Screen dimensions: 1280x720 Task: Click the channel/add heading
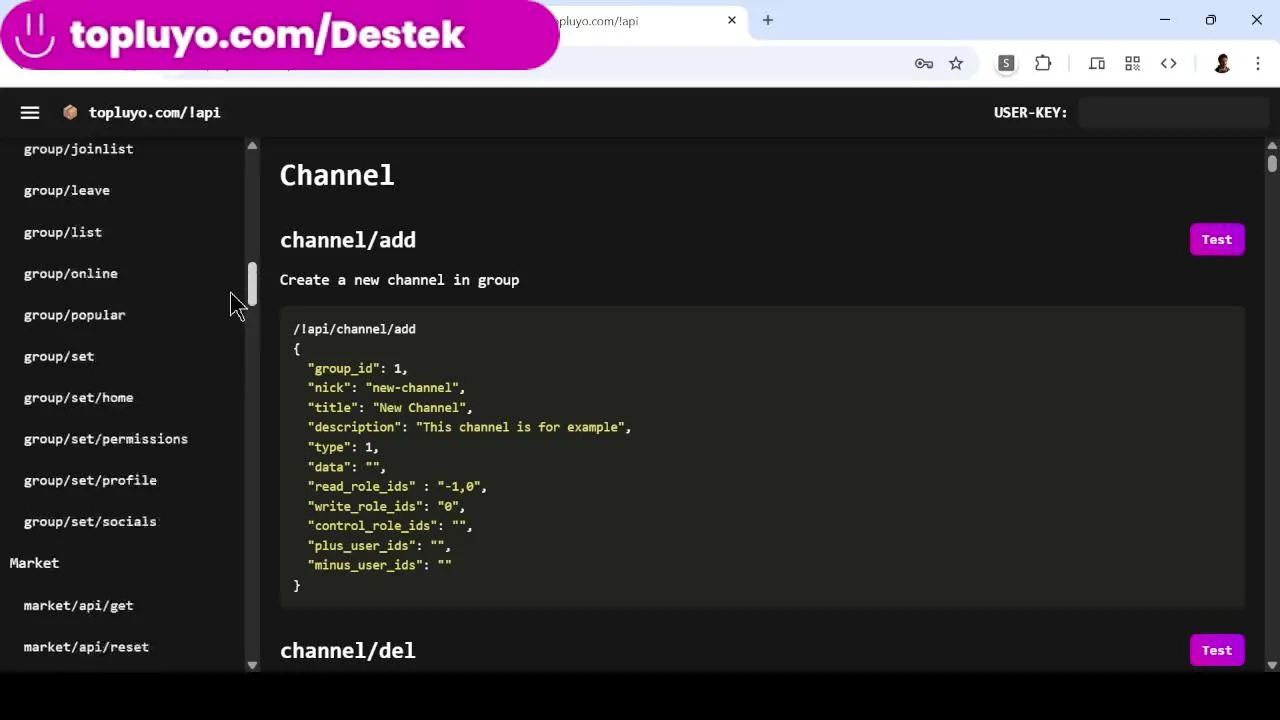coord(348,240)
